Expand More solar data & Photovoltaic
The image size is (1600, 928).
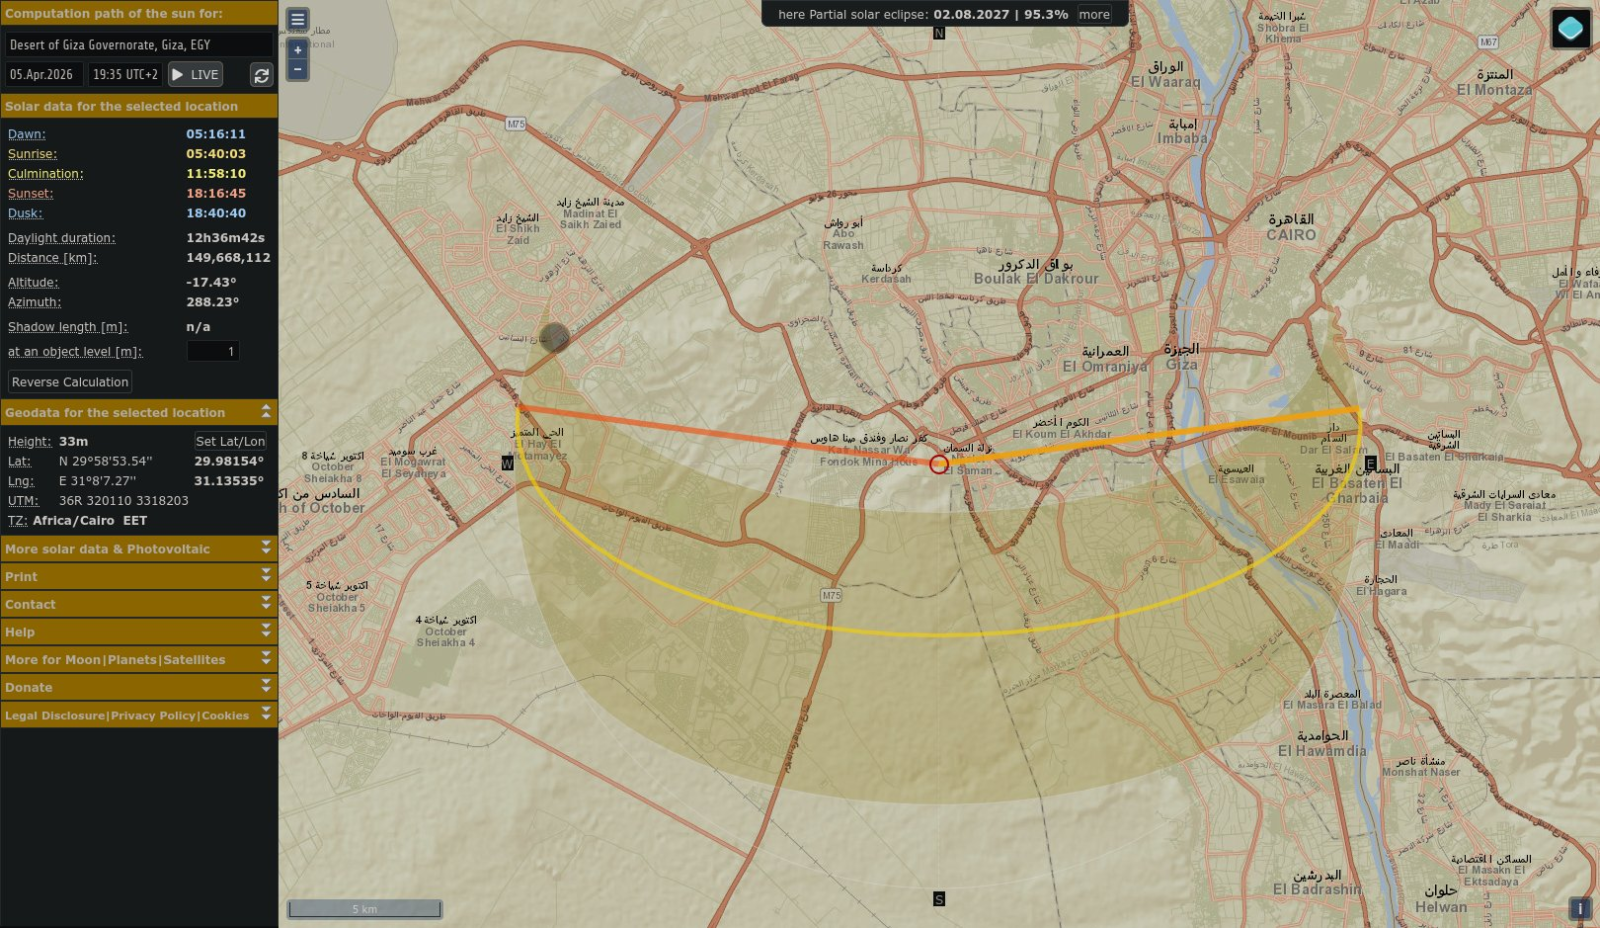click(266, 549)
